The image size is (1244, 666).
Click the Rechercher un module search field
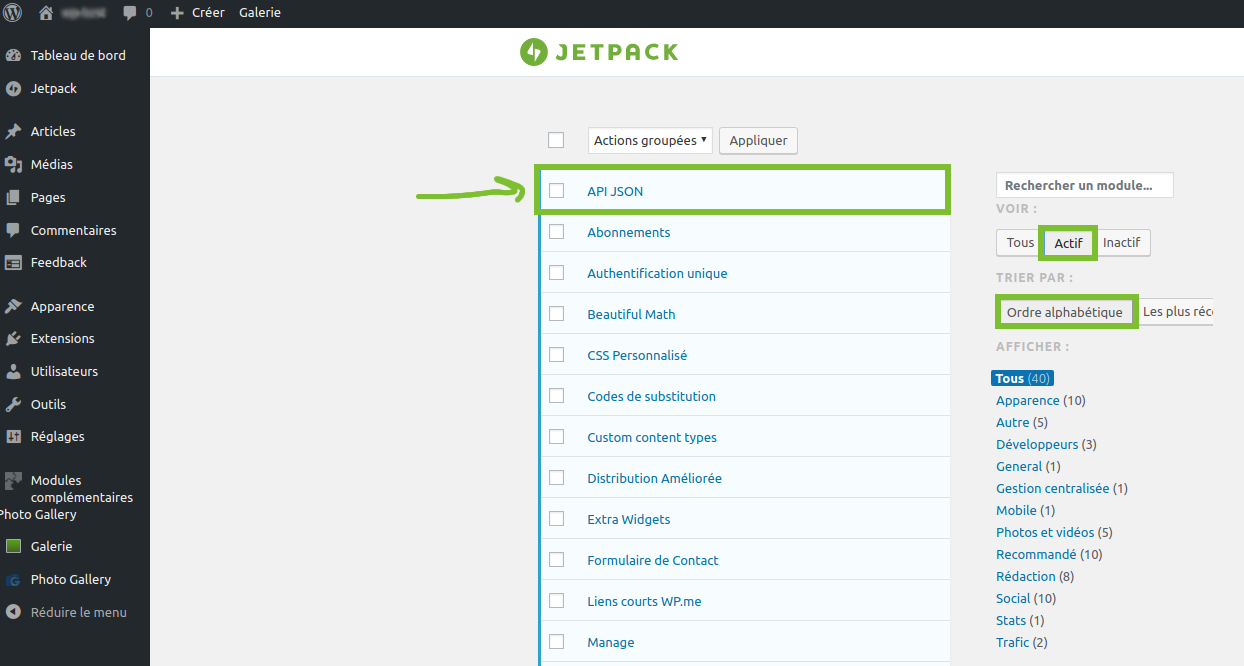(x=1084, y=186)
